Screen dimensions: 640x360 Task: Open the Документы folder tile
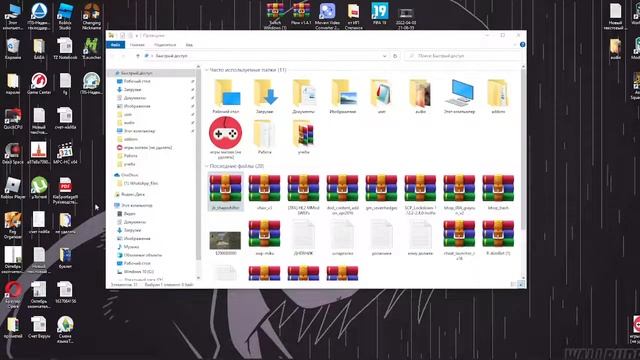pos(303,96)
